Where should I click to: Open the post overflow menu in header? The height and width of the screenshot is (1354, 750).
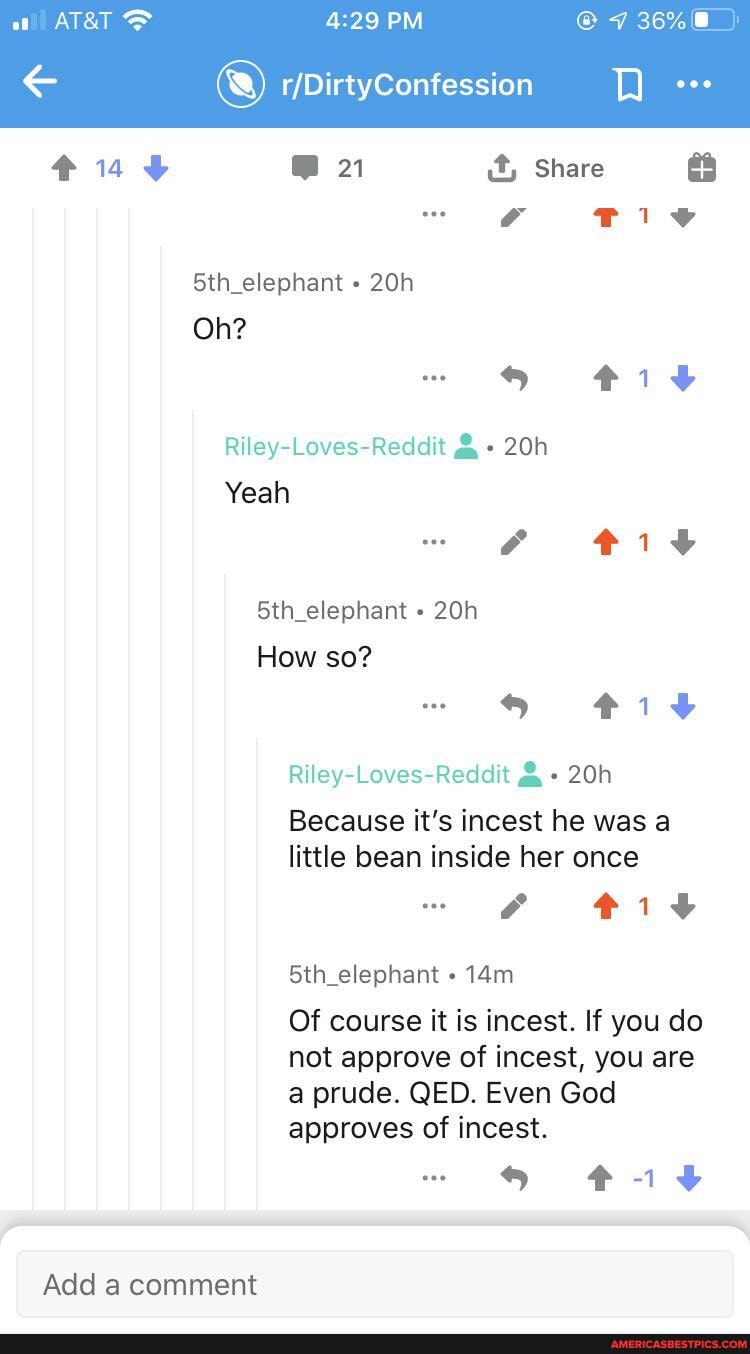(x=693, y=85)
